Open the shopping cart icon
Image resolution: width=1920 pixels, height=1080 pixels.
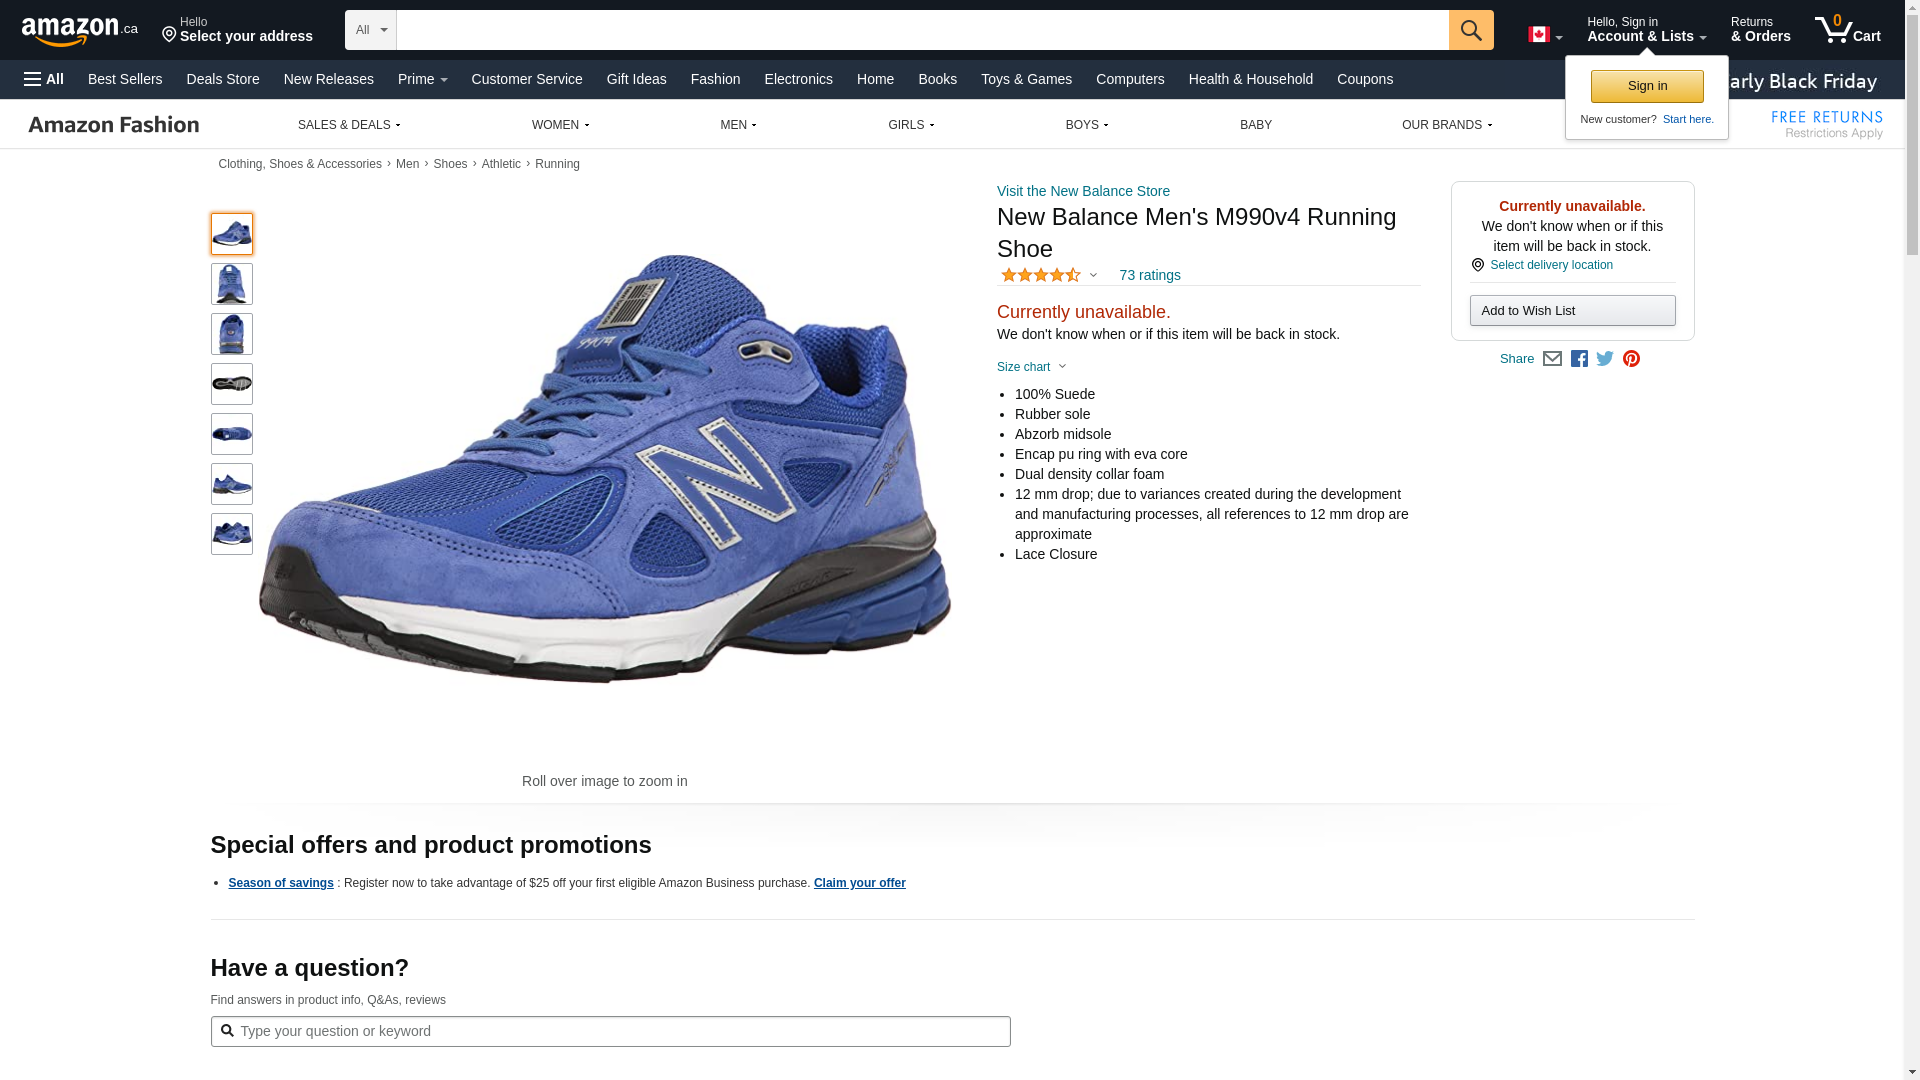[1846, 30]
